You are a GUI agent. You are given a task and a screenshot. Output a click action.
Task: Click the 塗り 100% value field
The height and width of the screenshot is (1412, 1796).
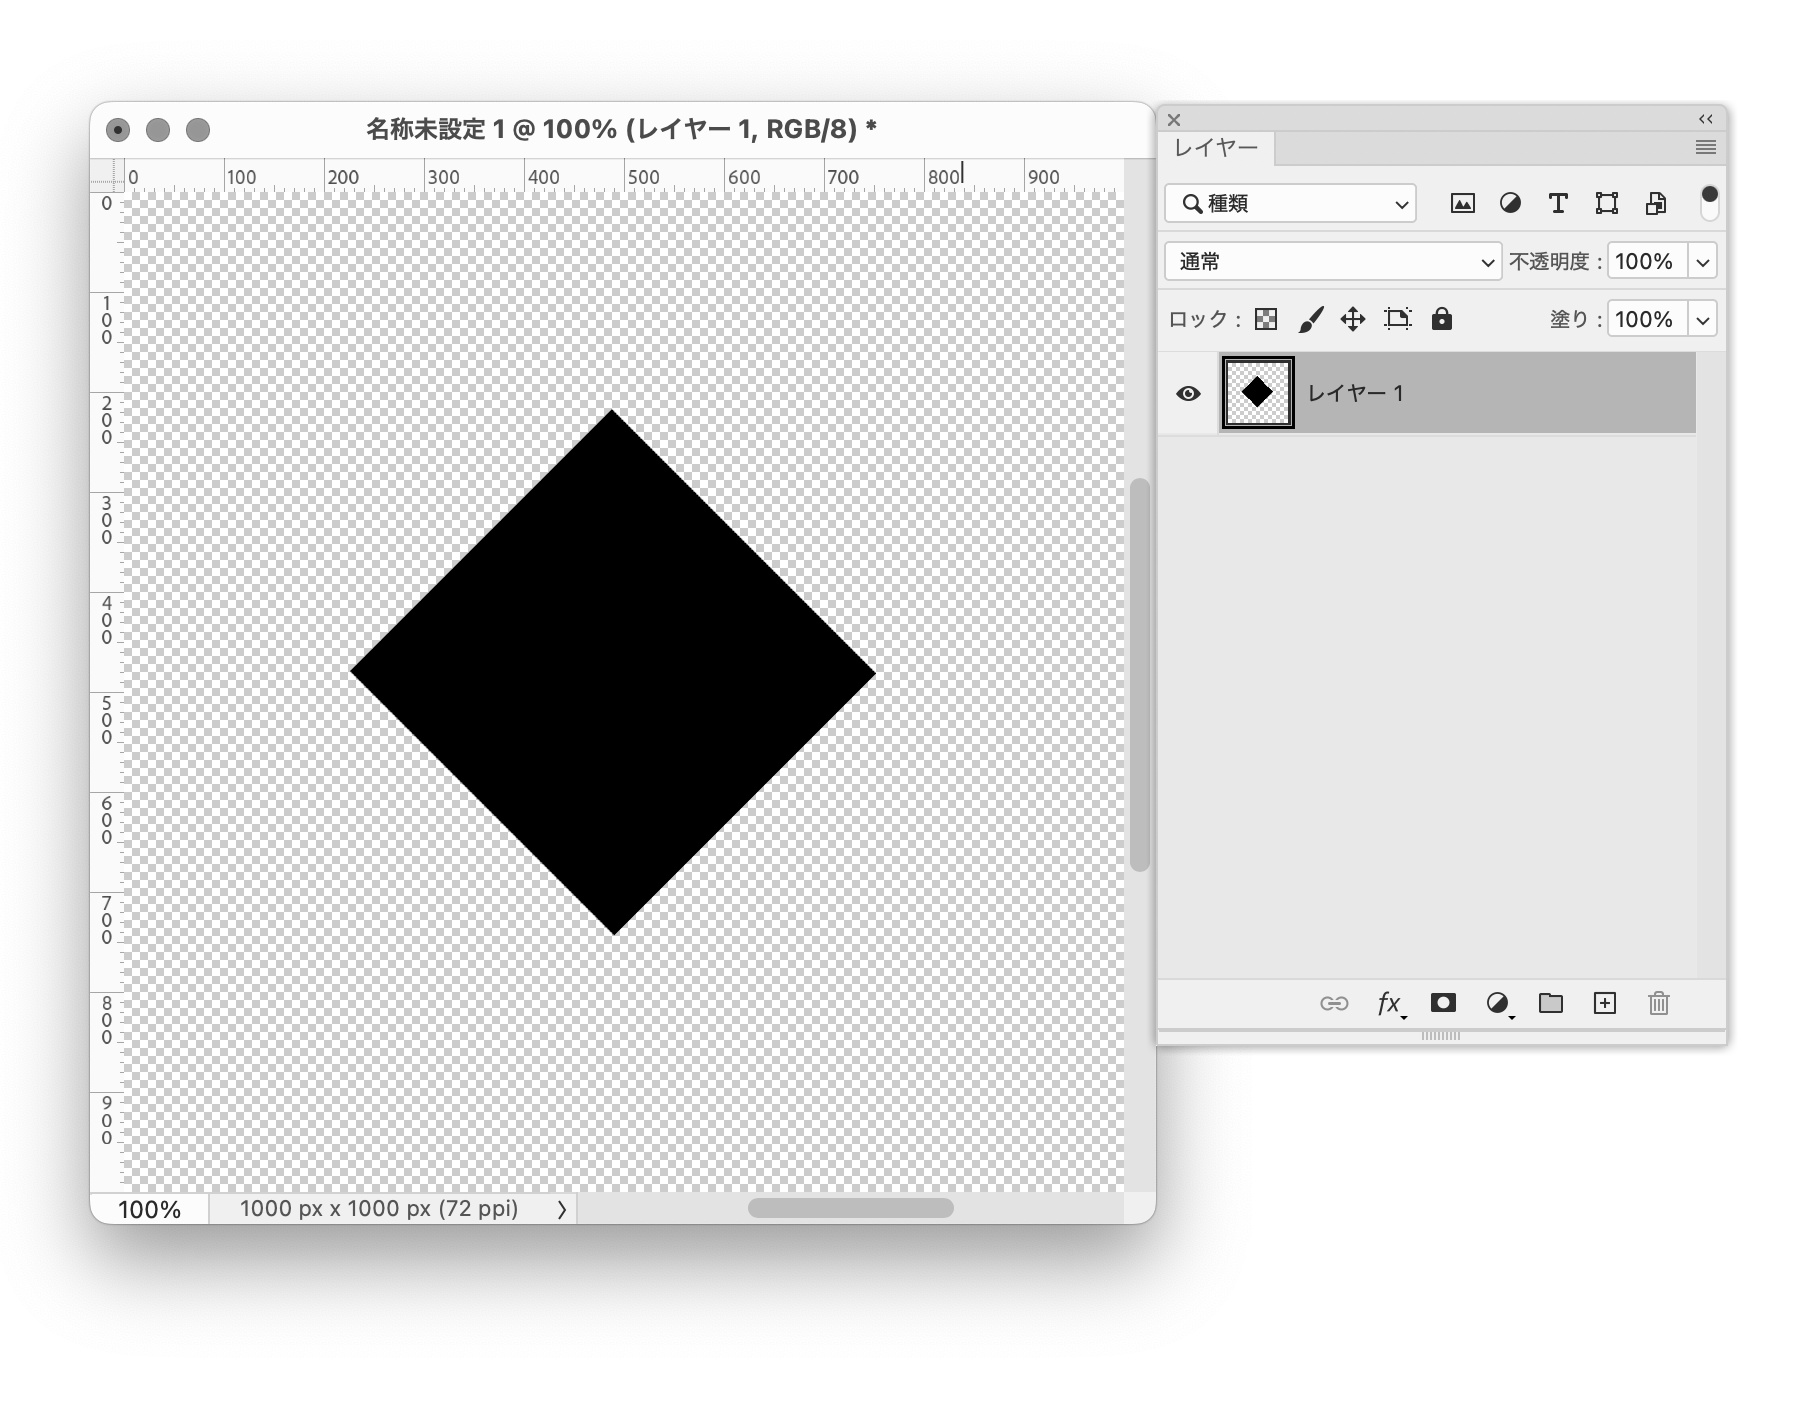coord(1647,319)
